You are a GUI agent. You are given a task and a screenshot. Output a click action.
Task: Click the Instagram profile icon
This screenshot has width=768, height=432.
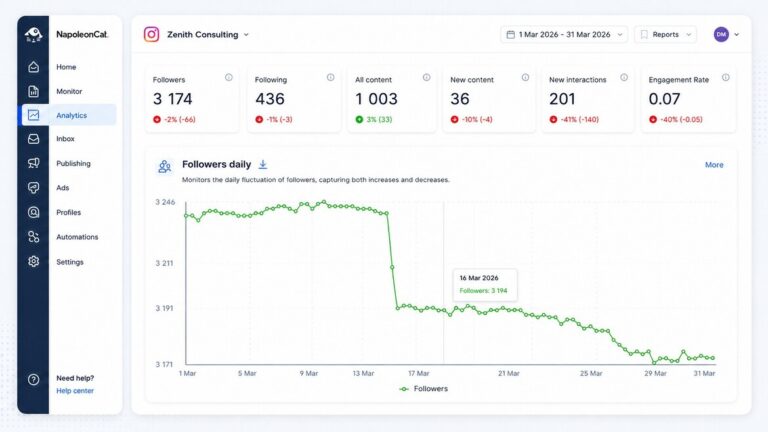pos(151,34)
